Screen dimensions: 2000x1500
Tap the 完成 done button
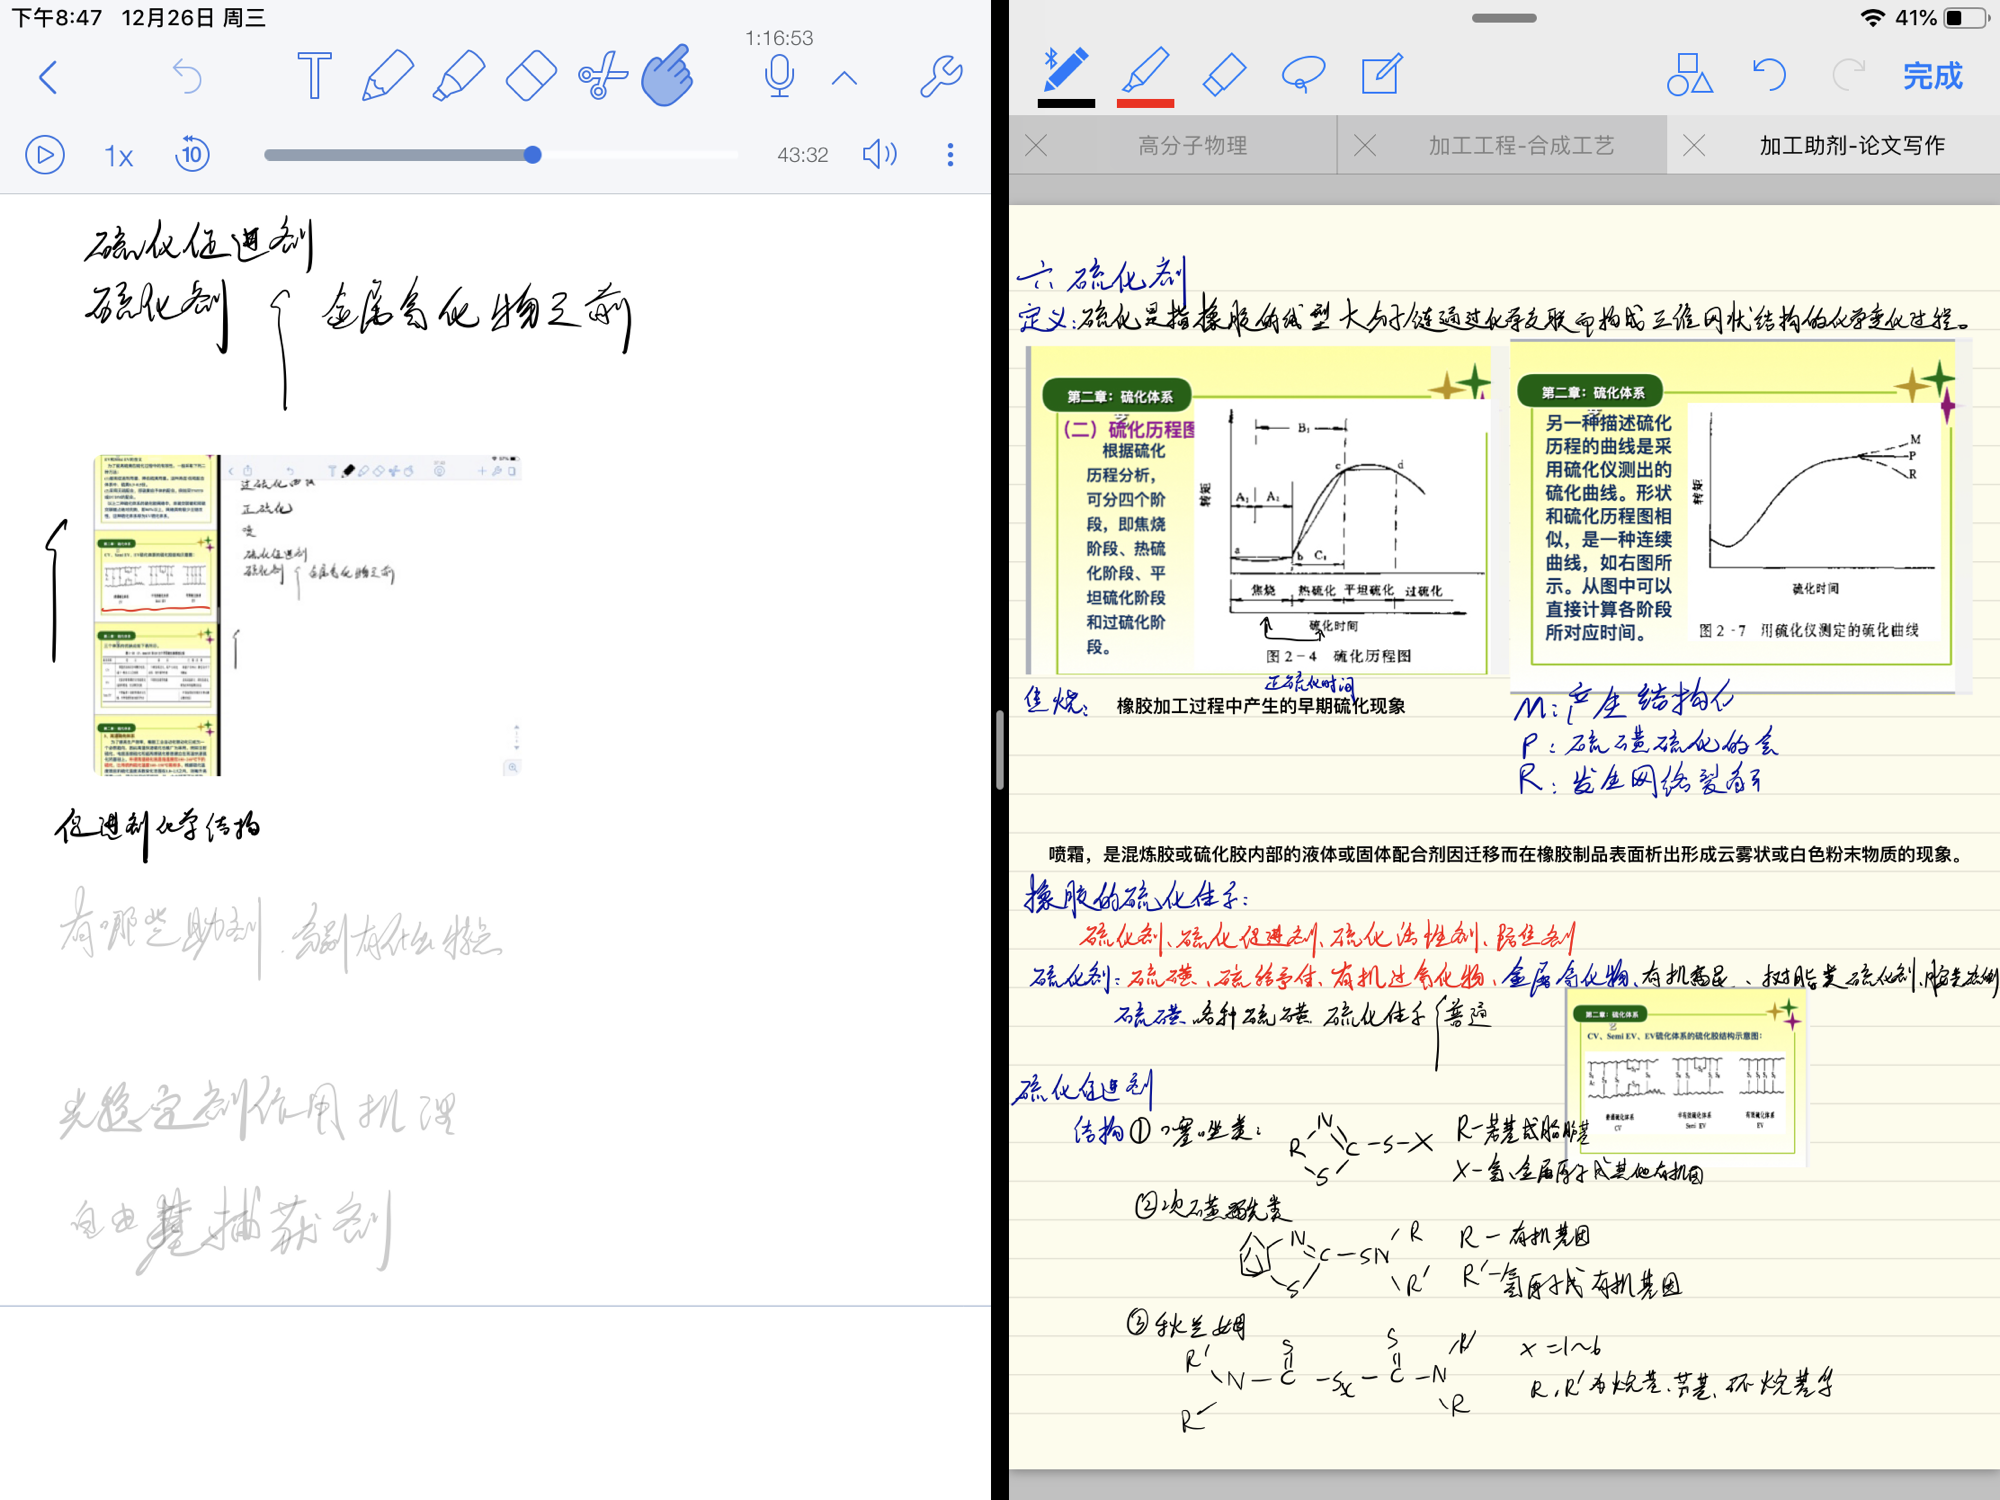(1932, 76)
